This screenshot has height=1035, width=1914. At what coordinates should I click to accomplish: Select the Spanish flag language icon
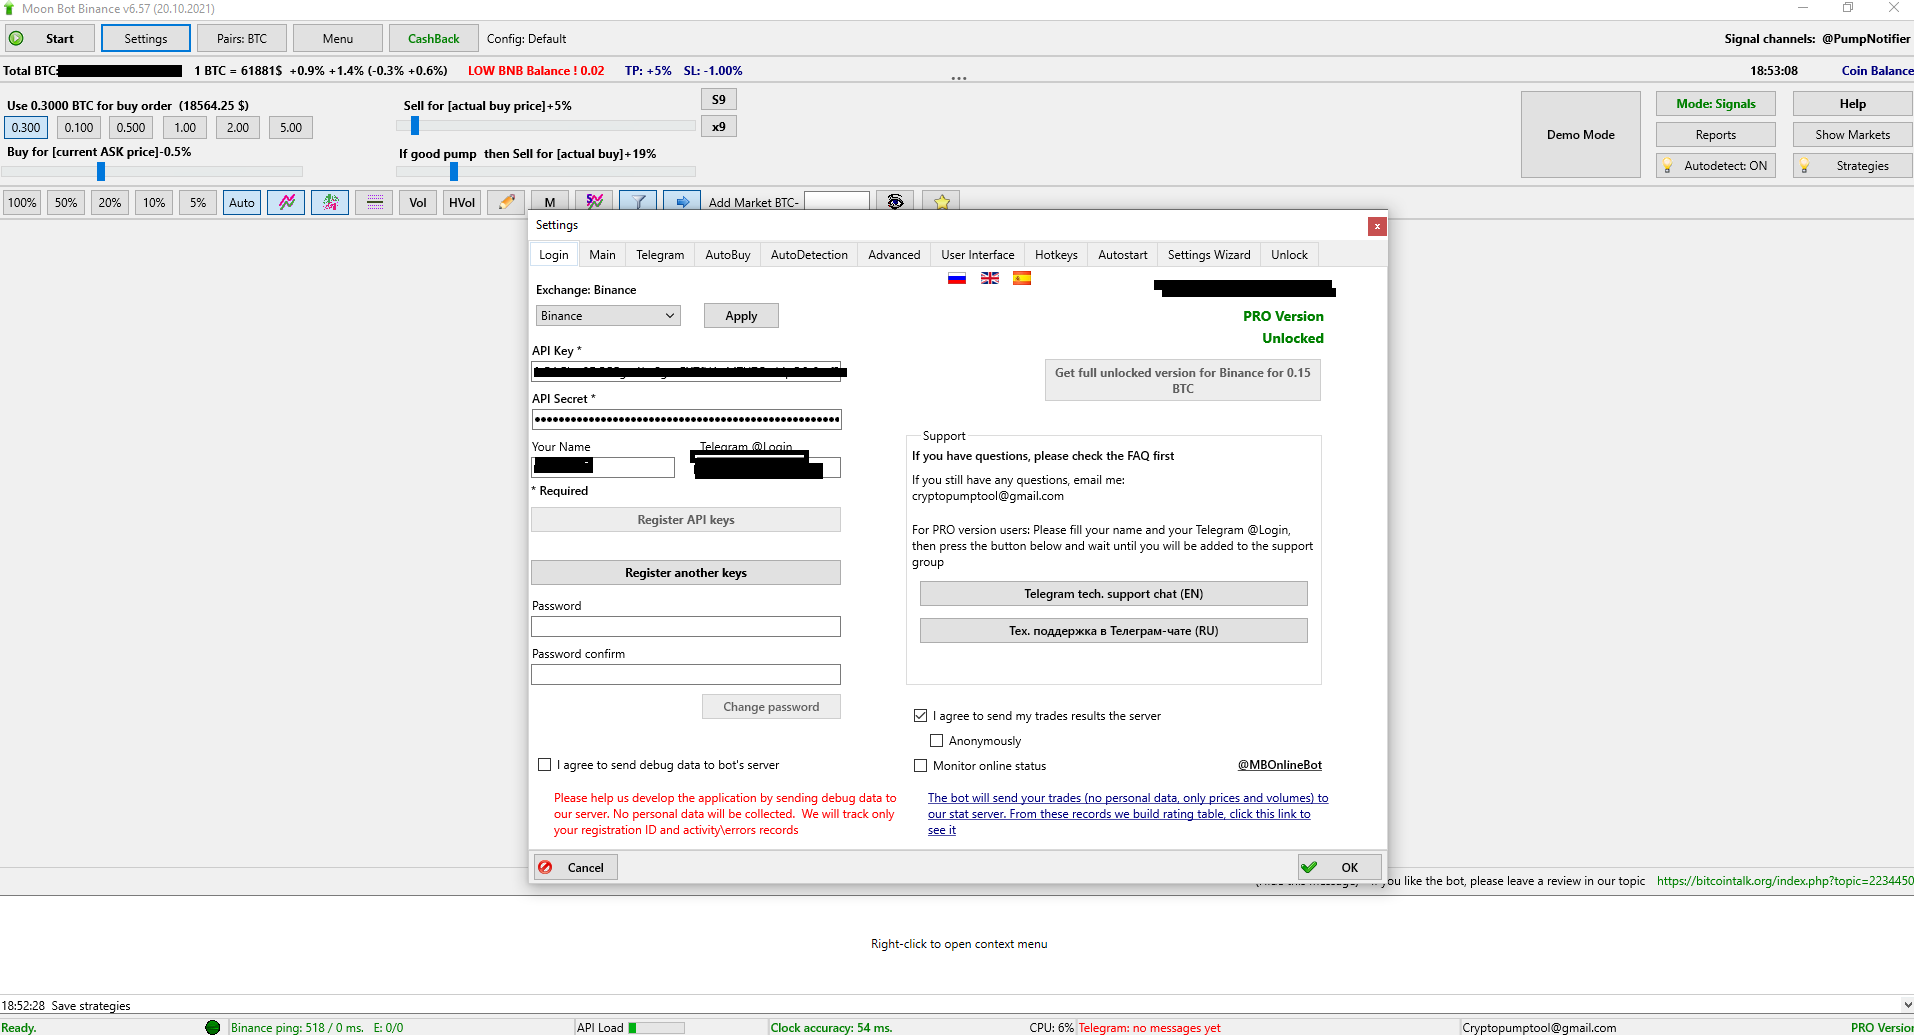point(1021,278)
